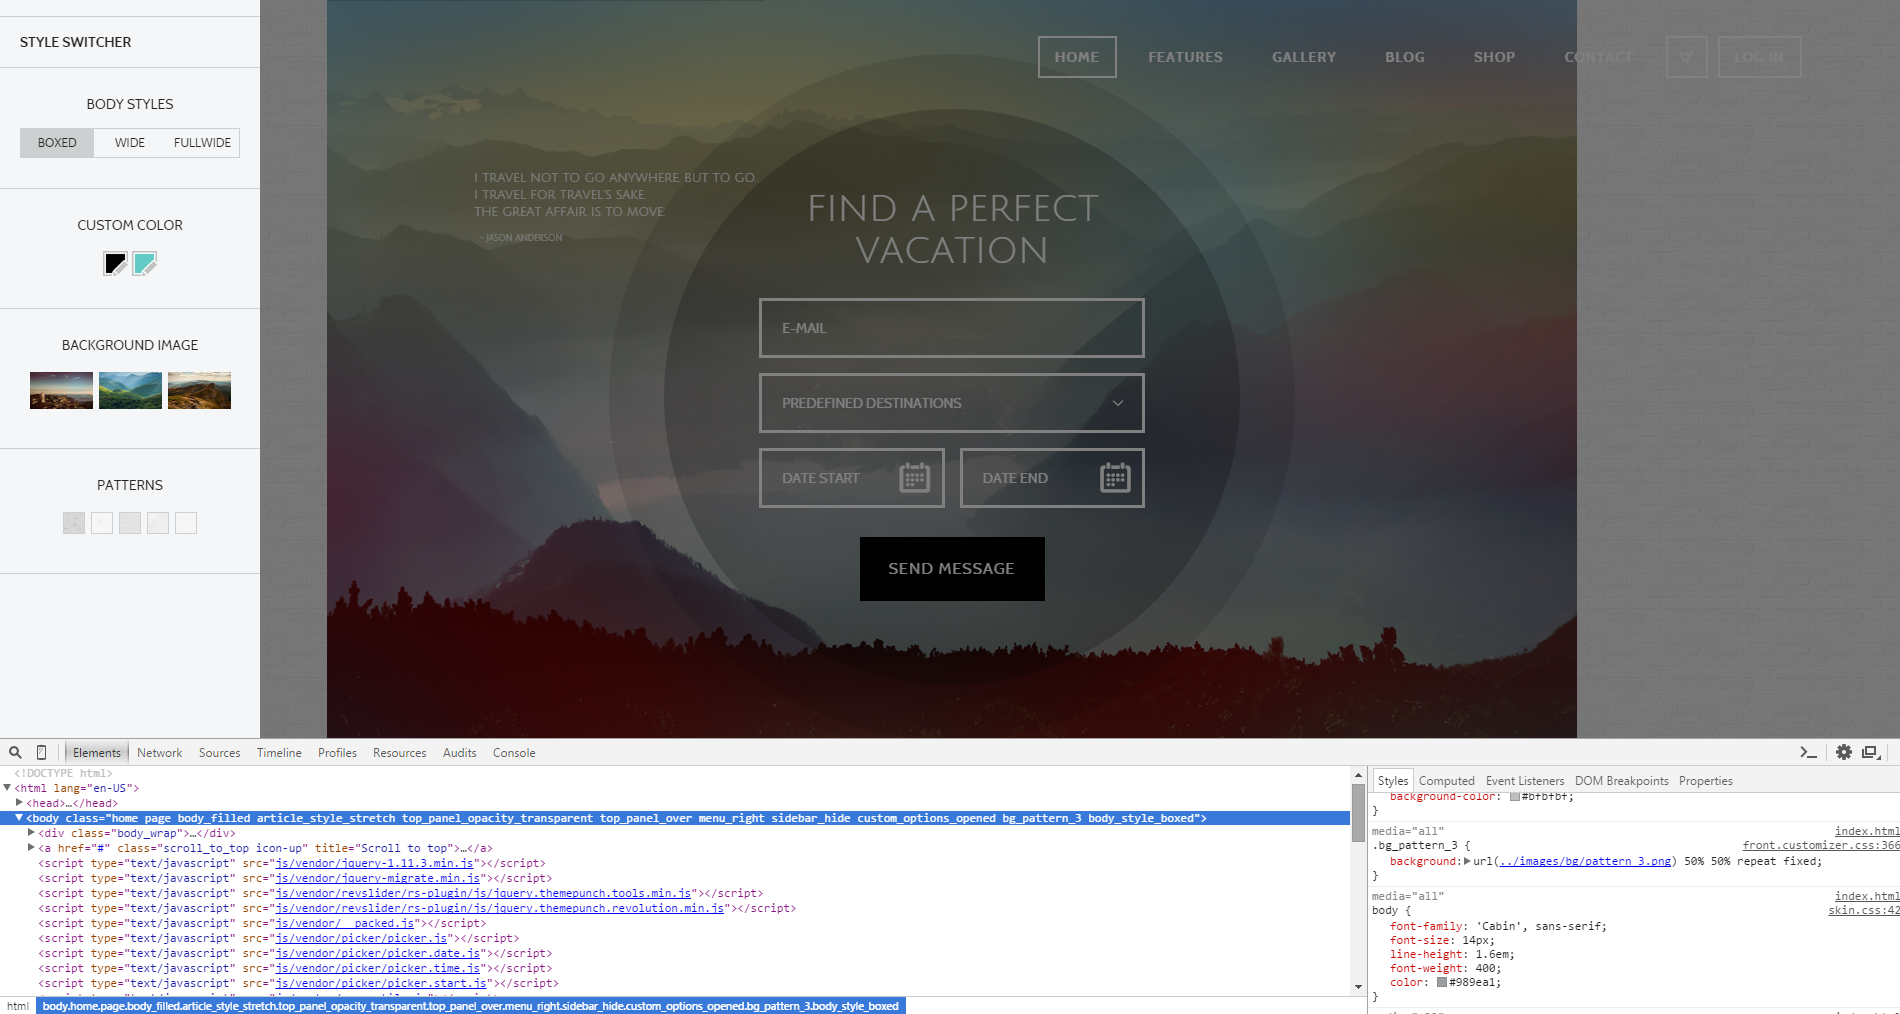The height and width of the screenshot is (1014, 1900).
Task: Click the DevTools inspect element magnifier icon
Action: (15, 753)
